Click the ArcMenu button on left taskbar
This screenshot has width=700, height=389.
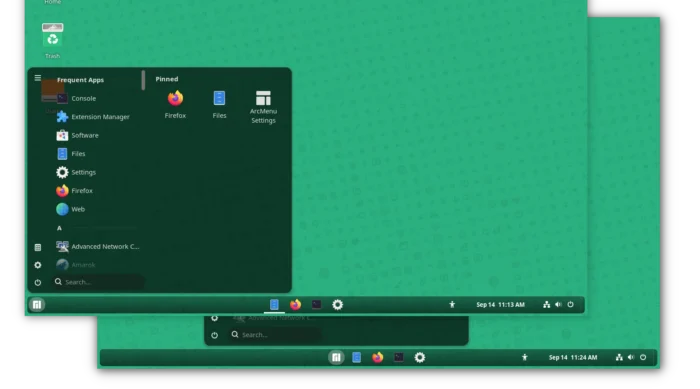pos(37,305)
